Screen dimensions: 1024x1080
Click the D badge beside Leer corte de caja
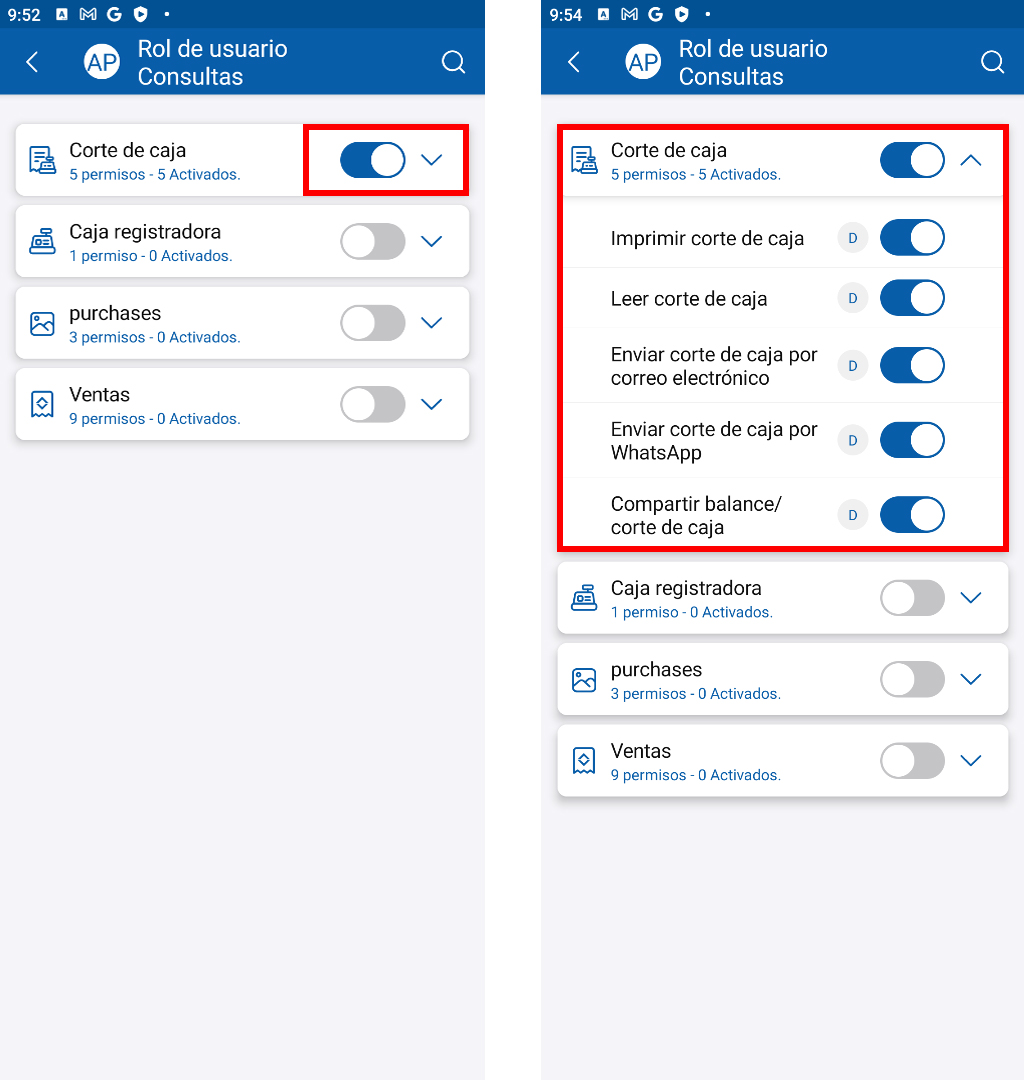point(853,298)
